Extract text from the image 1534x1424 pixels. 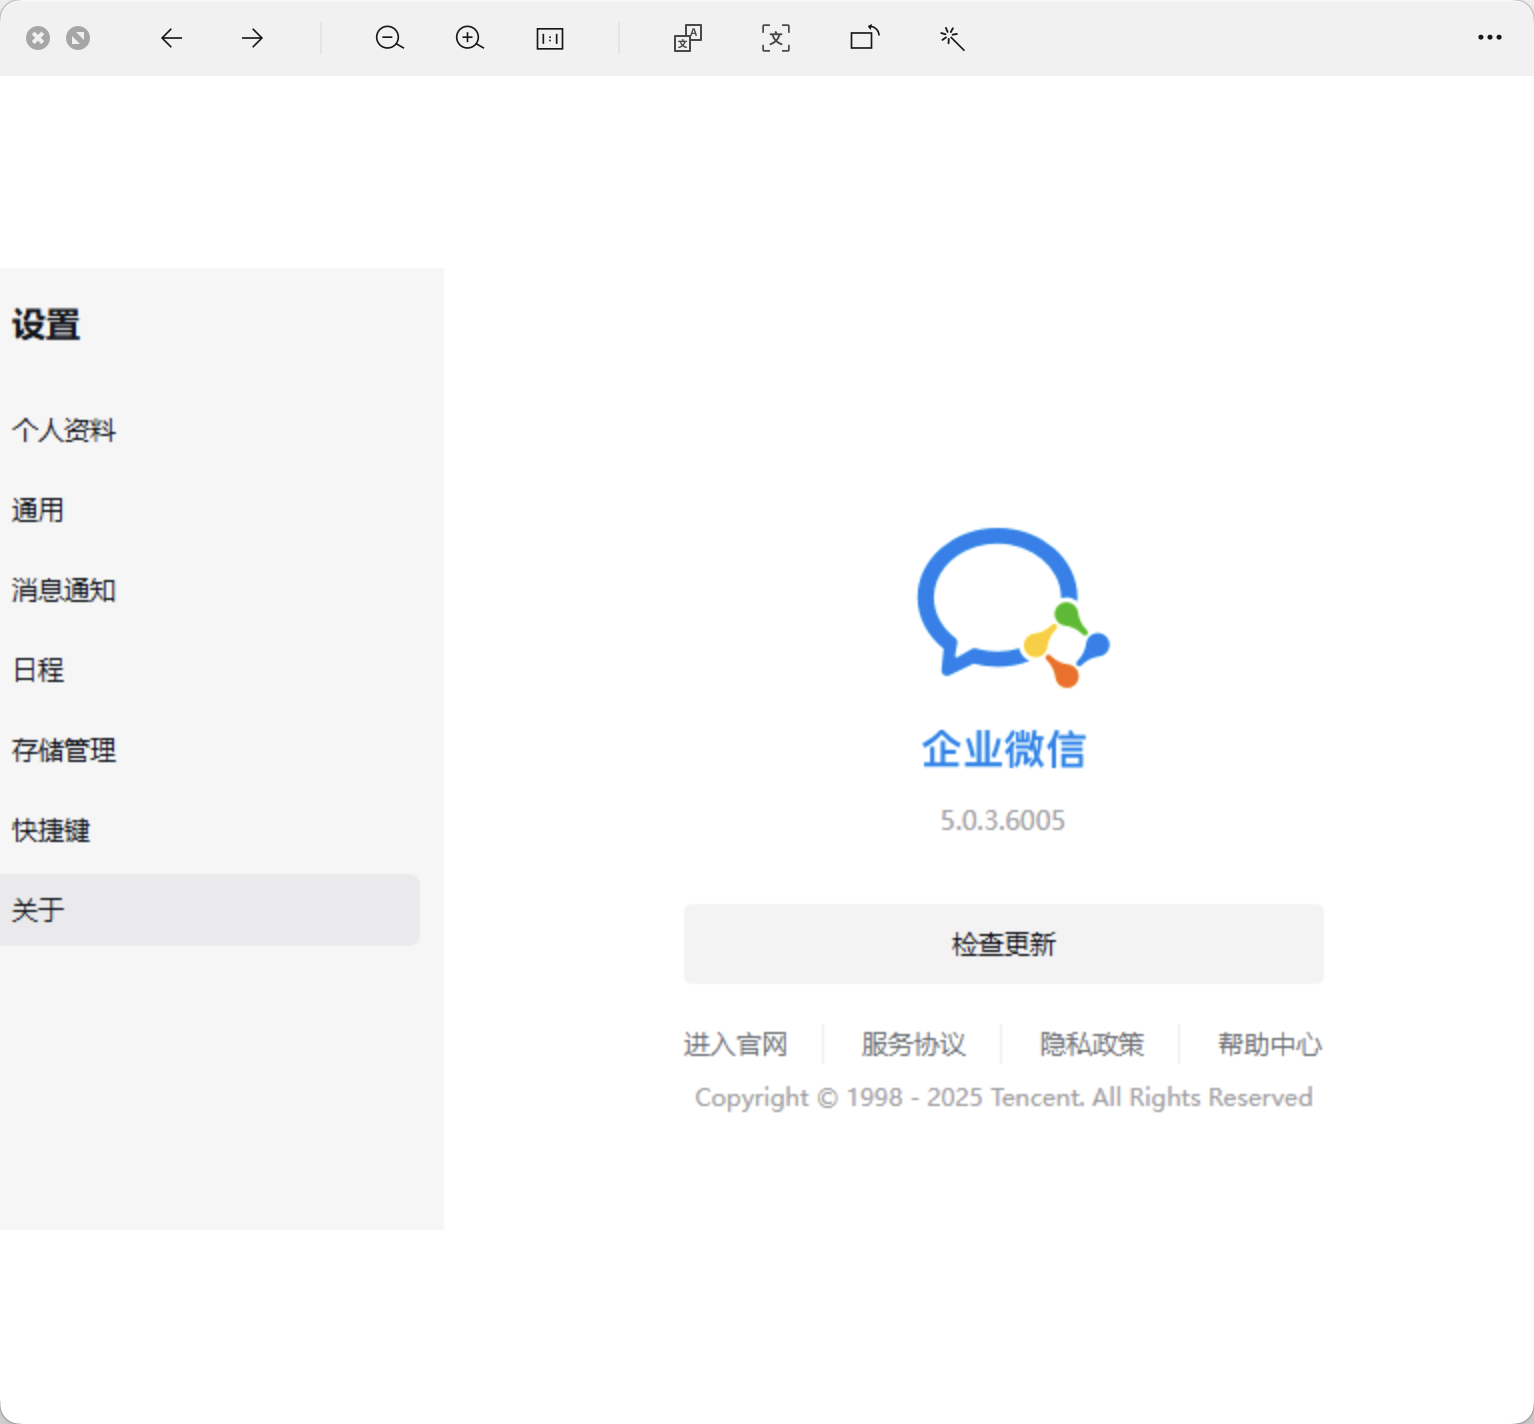[776, 38]
